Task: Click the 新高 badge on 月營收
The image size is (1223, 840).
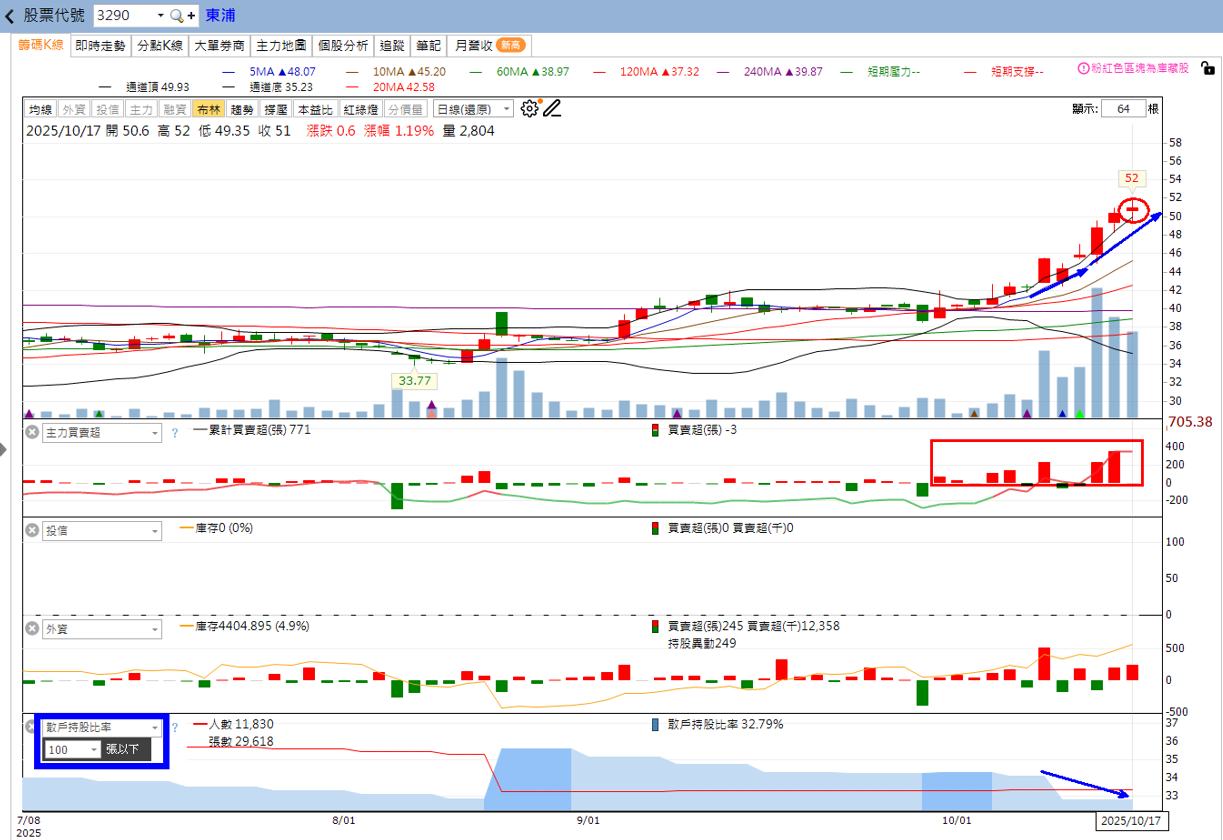Action: [x=510, y=45]
